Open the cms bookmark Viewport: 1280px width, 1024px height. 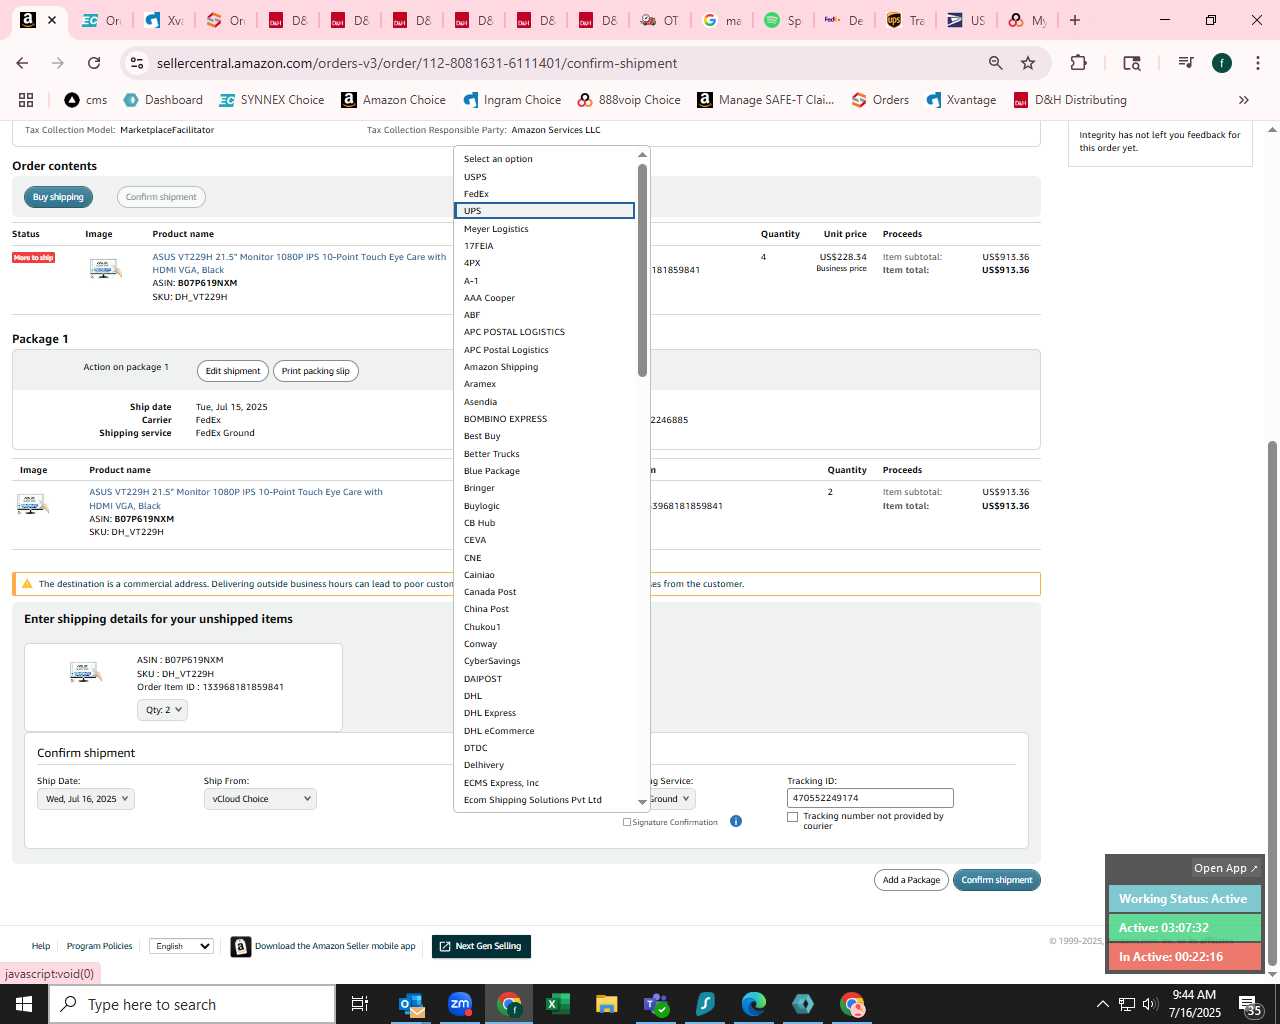[x=86, y=100]
